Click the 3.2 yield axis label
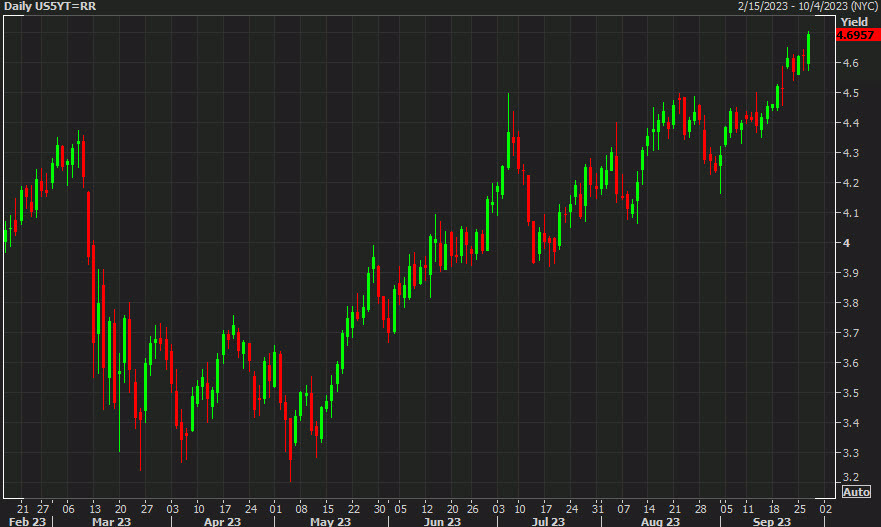Image resolution: width=881 pixels, height=527 pixels. coord(851,477)
